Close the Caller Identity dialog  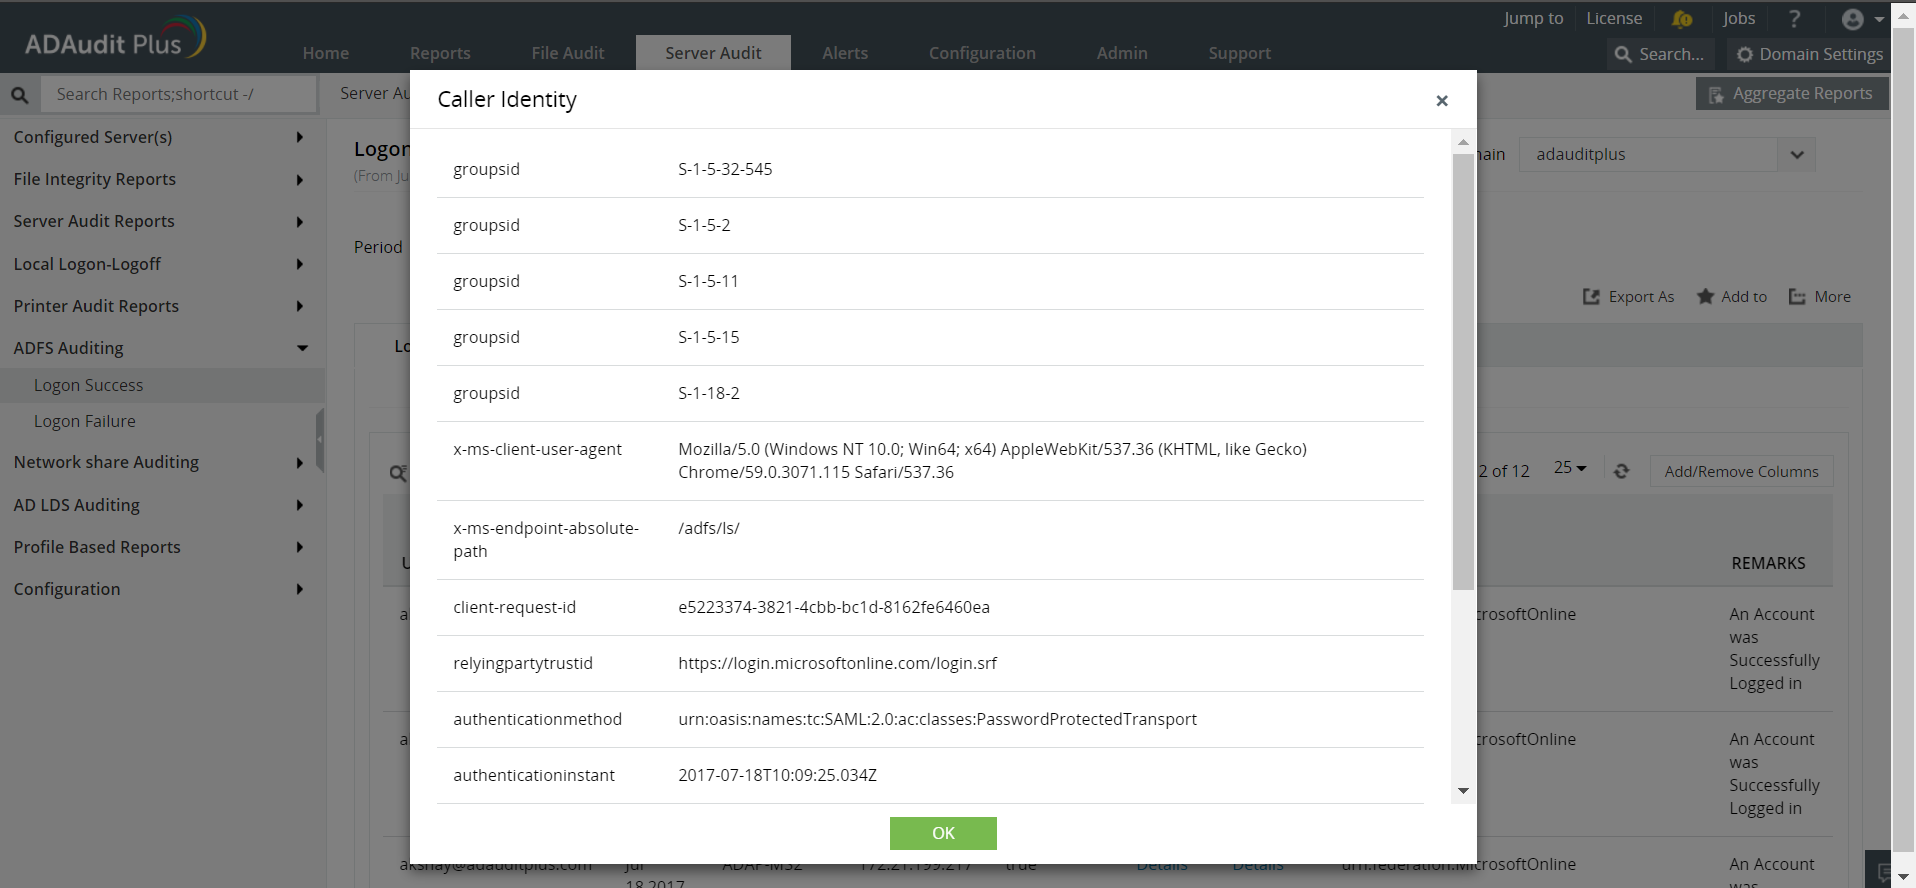click(1441, 100)
